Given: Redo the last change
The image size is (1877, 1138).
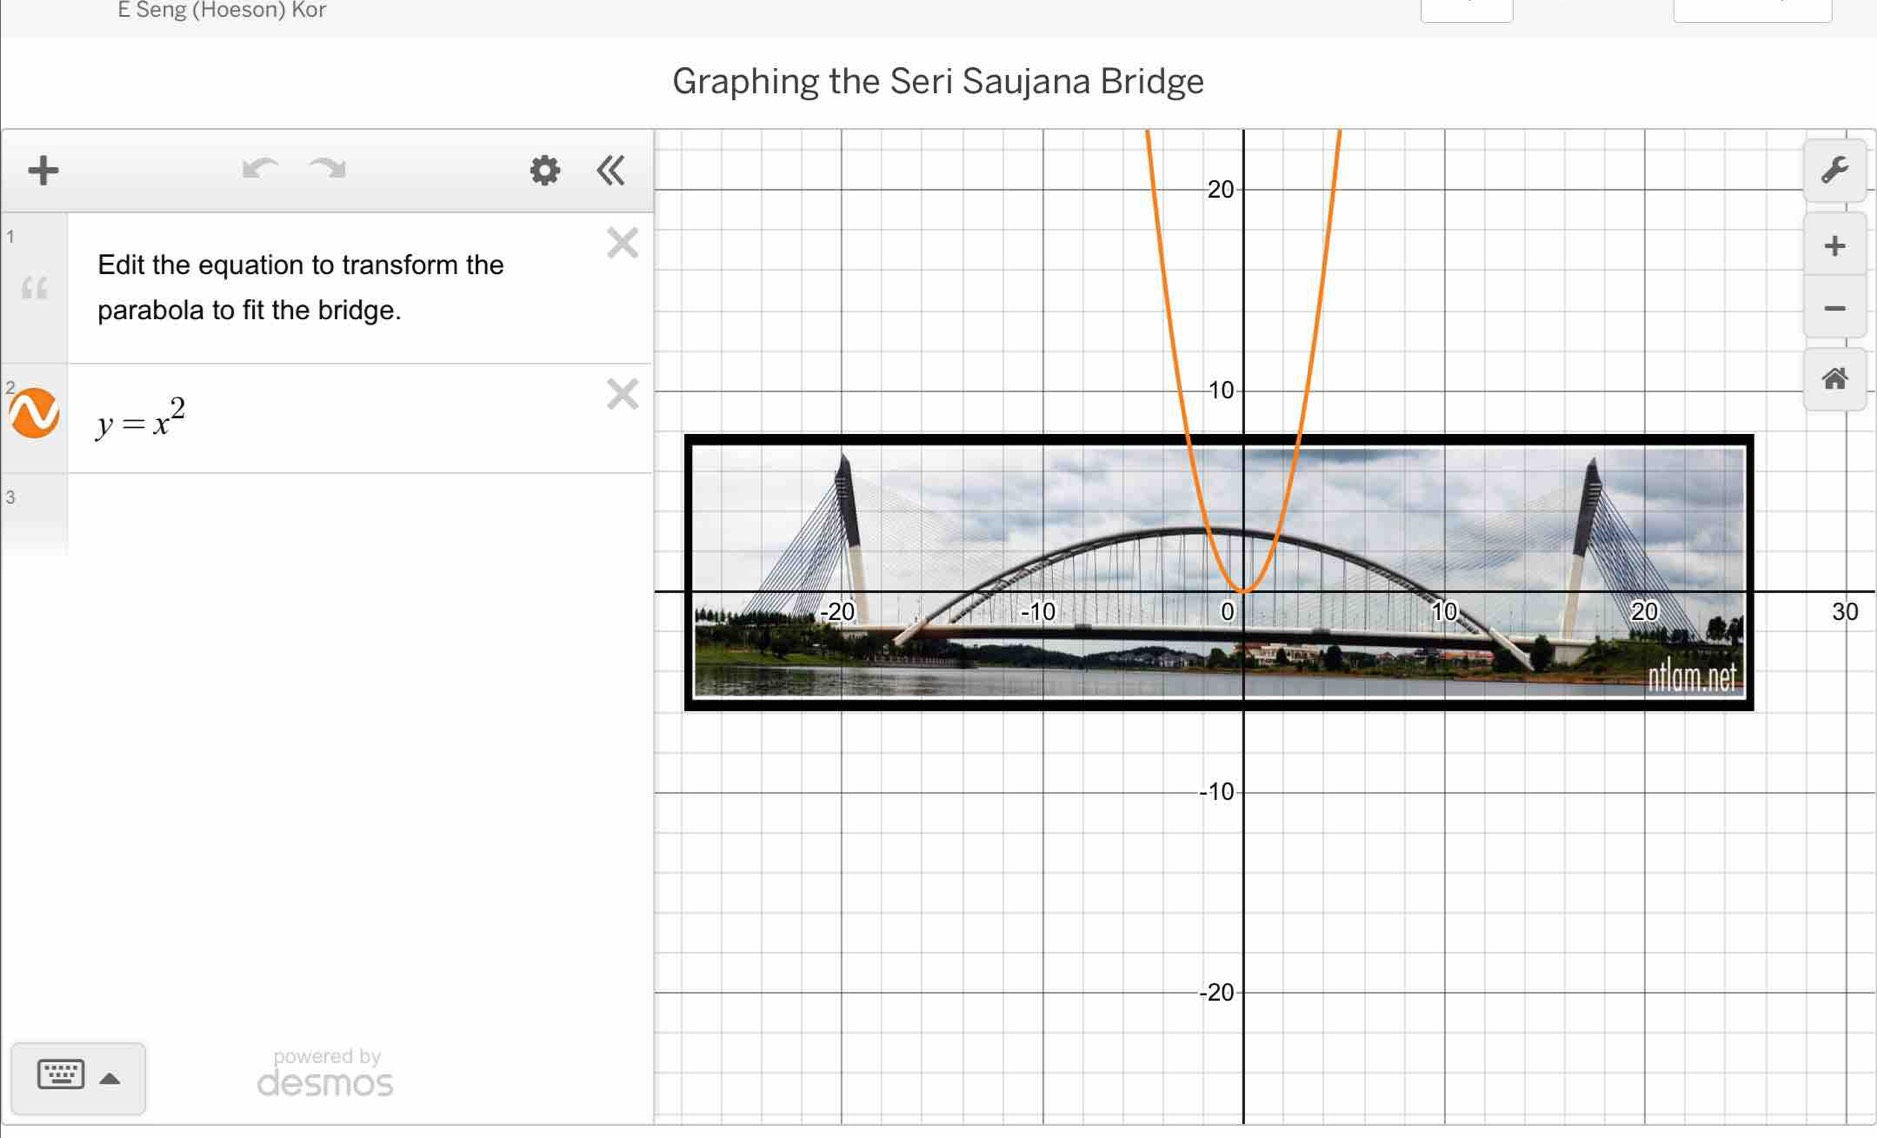Looking at the screenshot, I should point(325,168).
